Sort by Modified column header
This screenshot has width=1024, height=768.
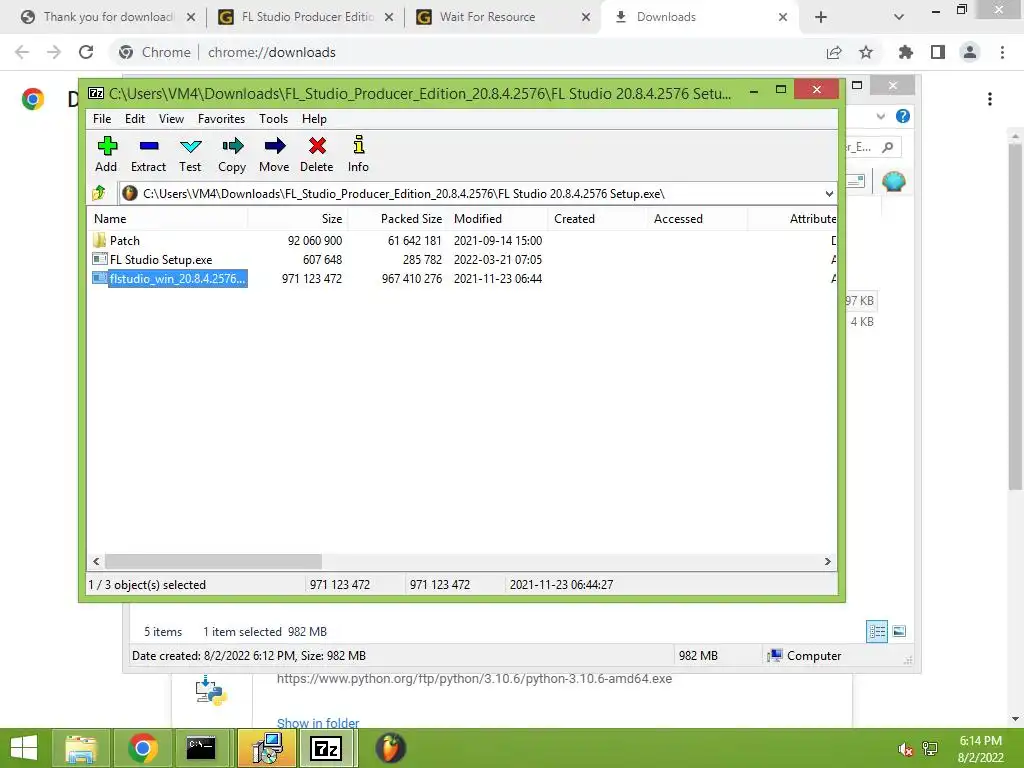498,219
